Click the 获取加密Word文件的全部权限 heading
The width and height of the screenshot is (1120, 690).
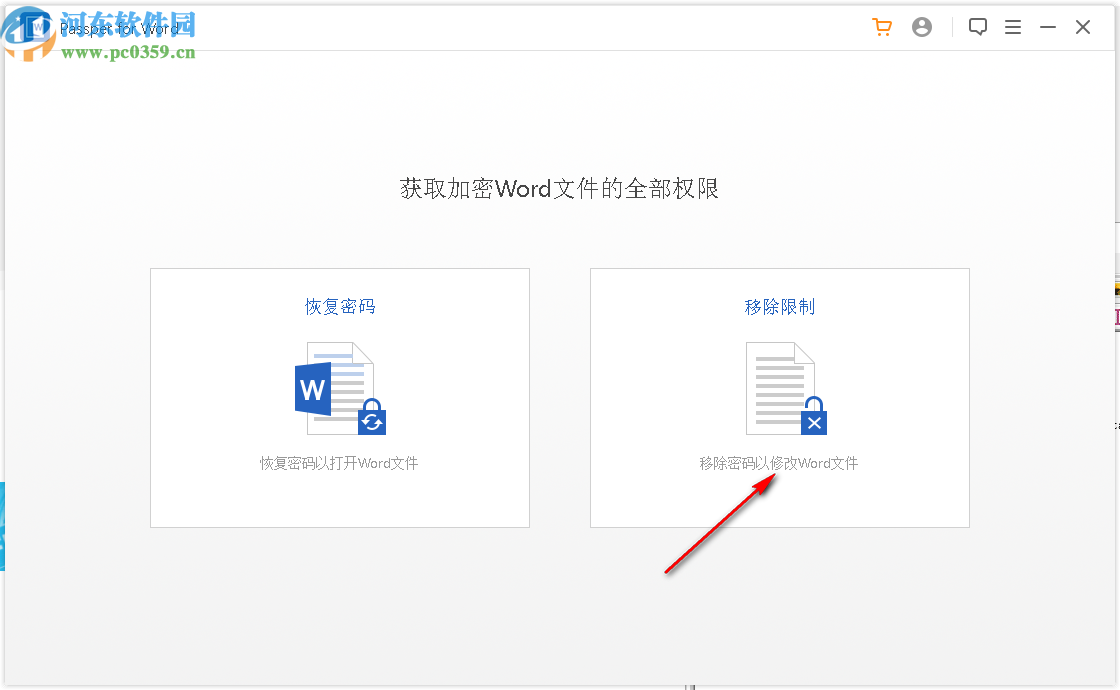[x=560, y=189]
